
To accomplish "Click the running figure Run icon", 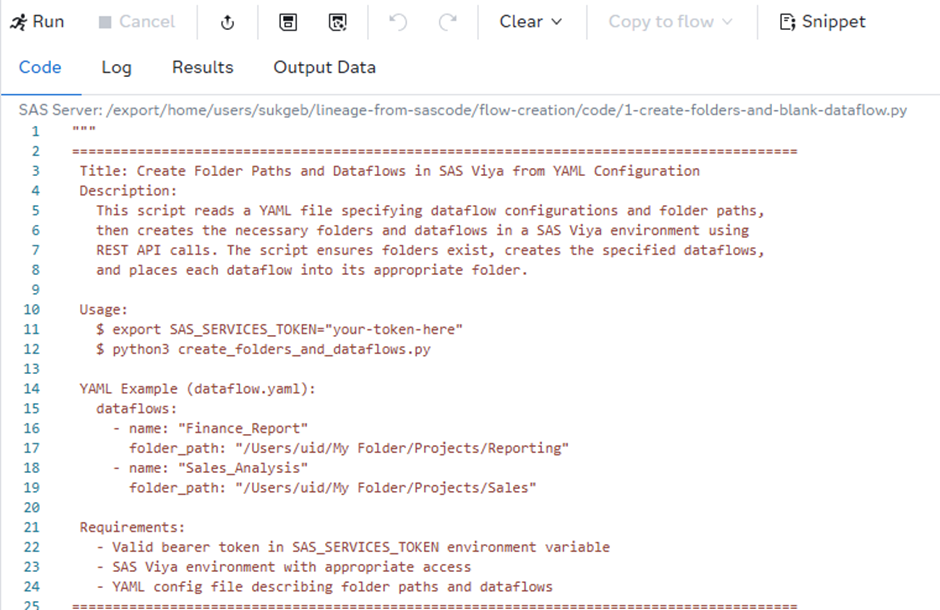I will pos(17,22).
